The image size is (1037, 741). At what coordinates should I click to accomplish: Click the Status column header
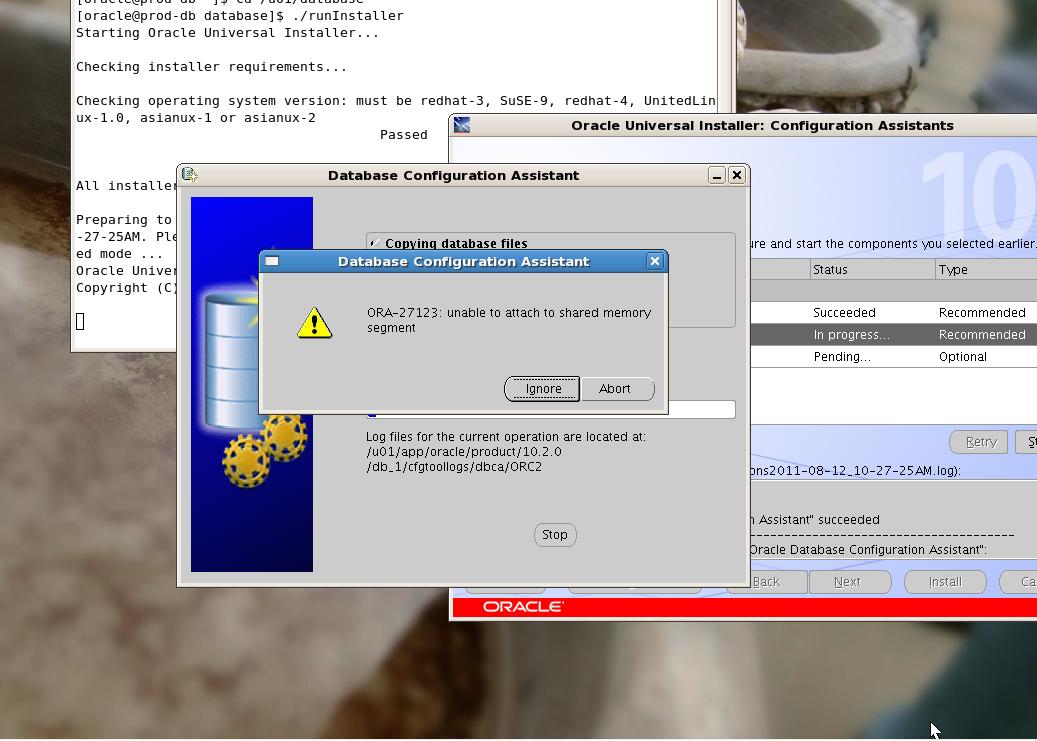click(870, 270)
